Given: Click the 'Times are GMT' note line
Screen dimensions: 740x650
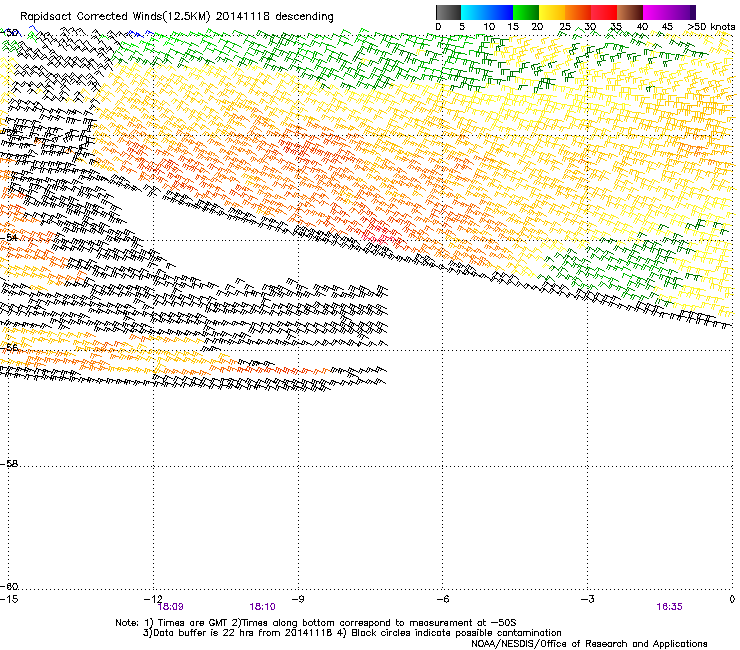Looking at the screenshot, I should pos(316,623).
